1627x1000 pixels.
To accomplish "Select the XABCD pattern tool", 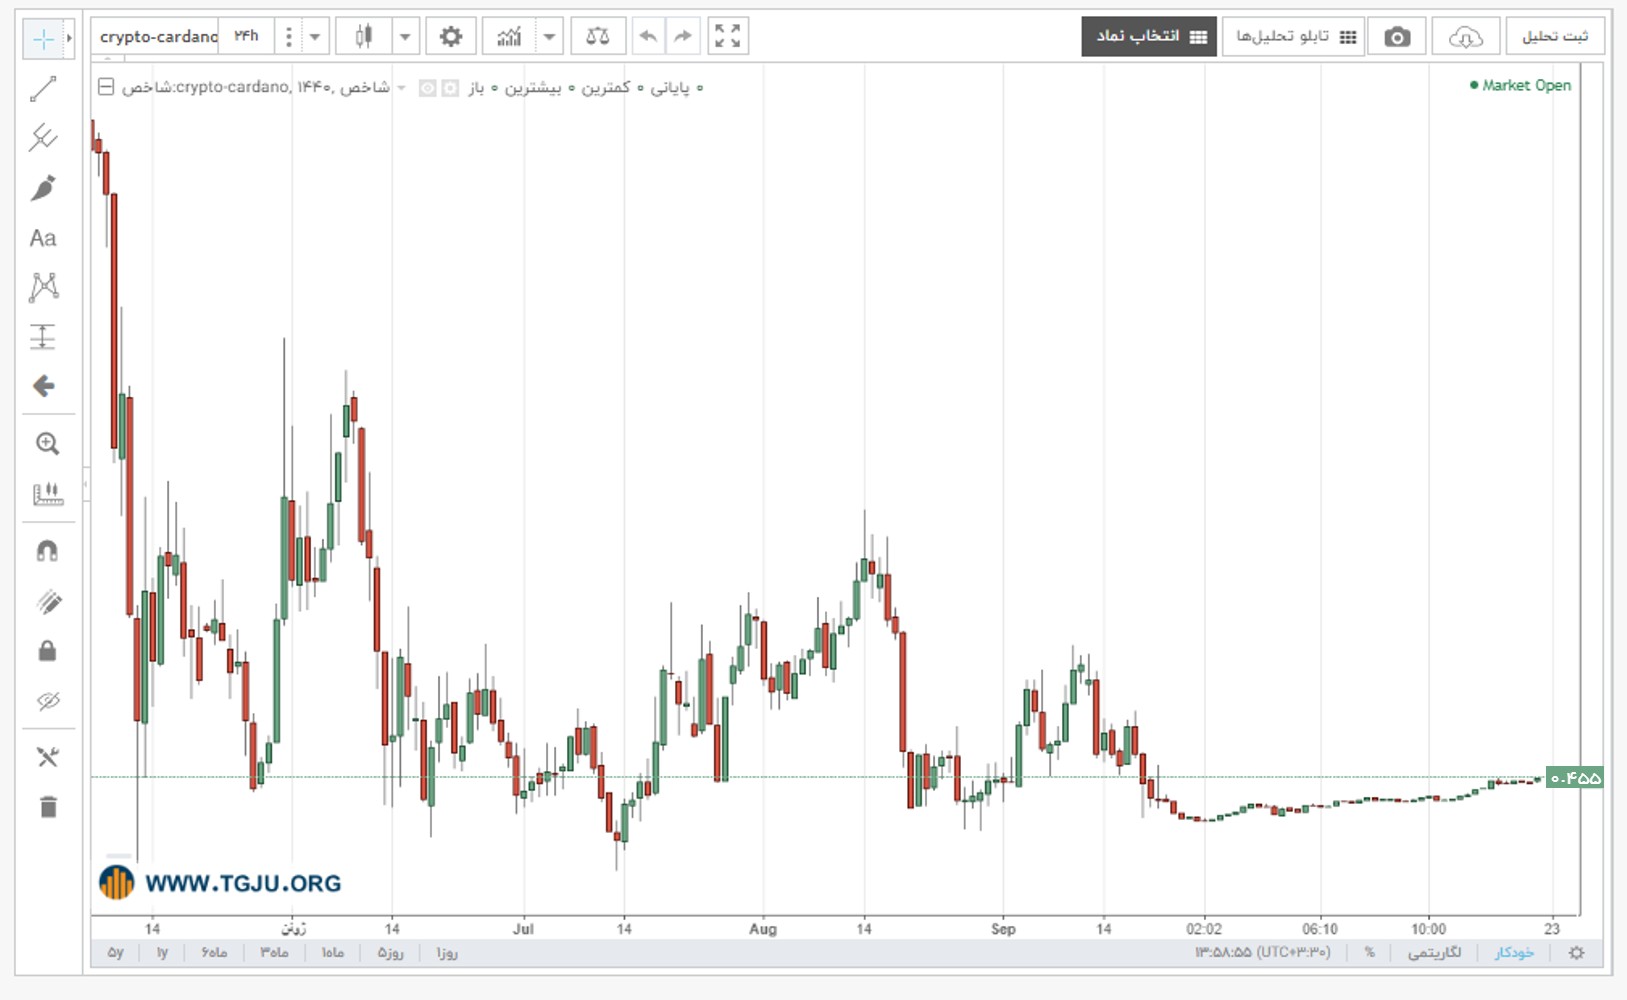I will (43, 287).
